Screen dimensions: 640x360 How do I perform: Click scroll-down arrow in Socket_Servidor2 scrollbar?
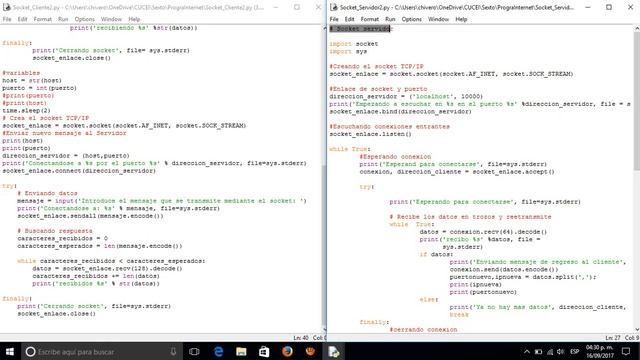point(636,329)
